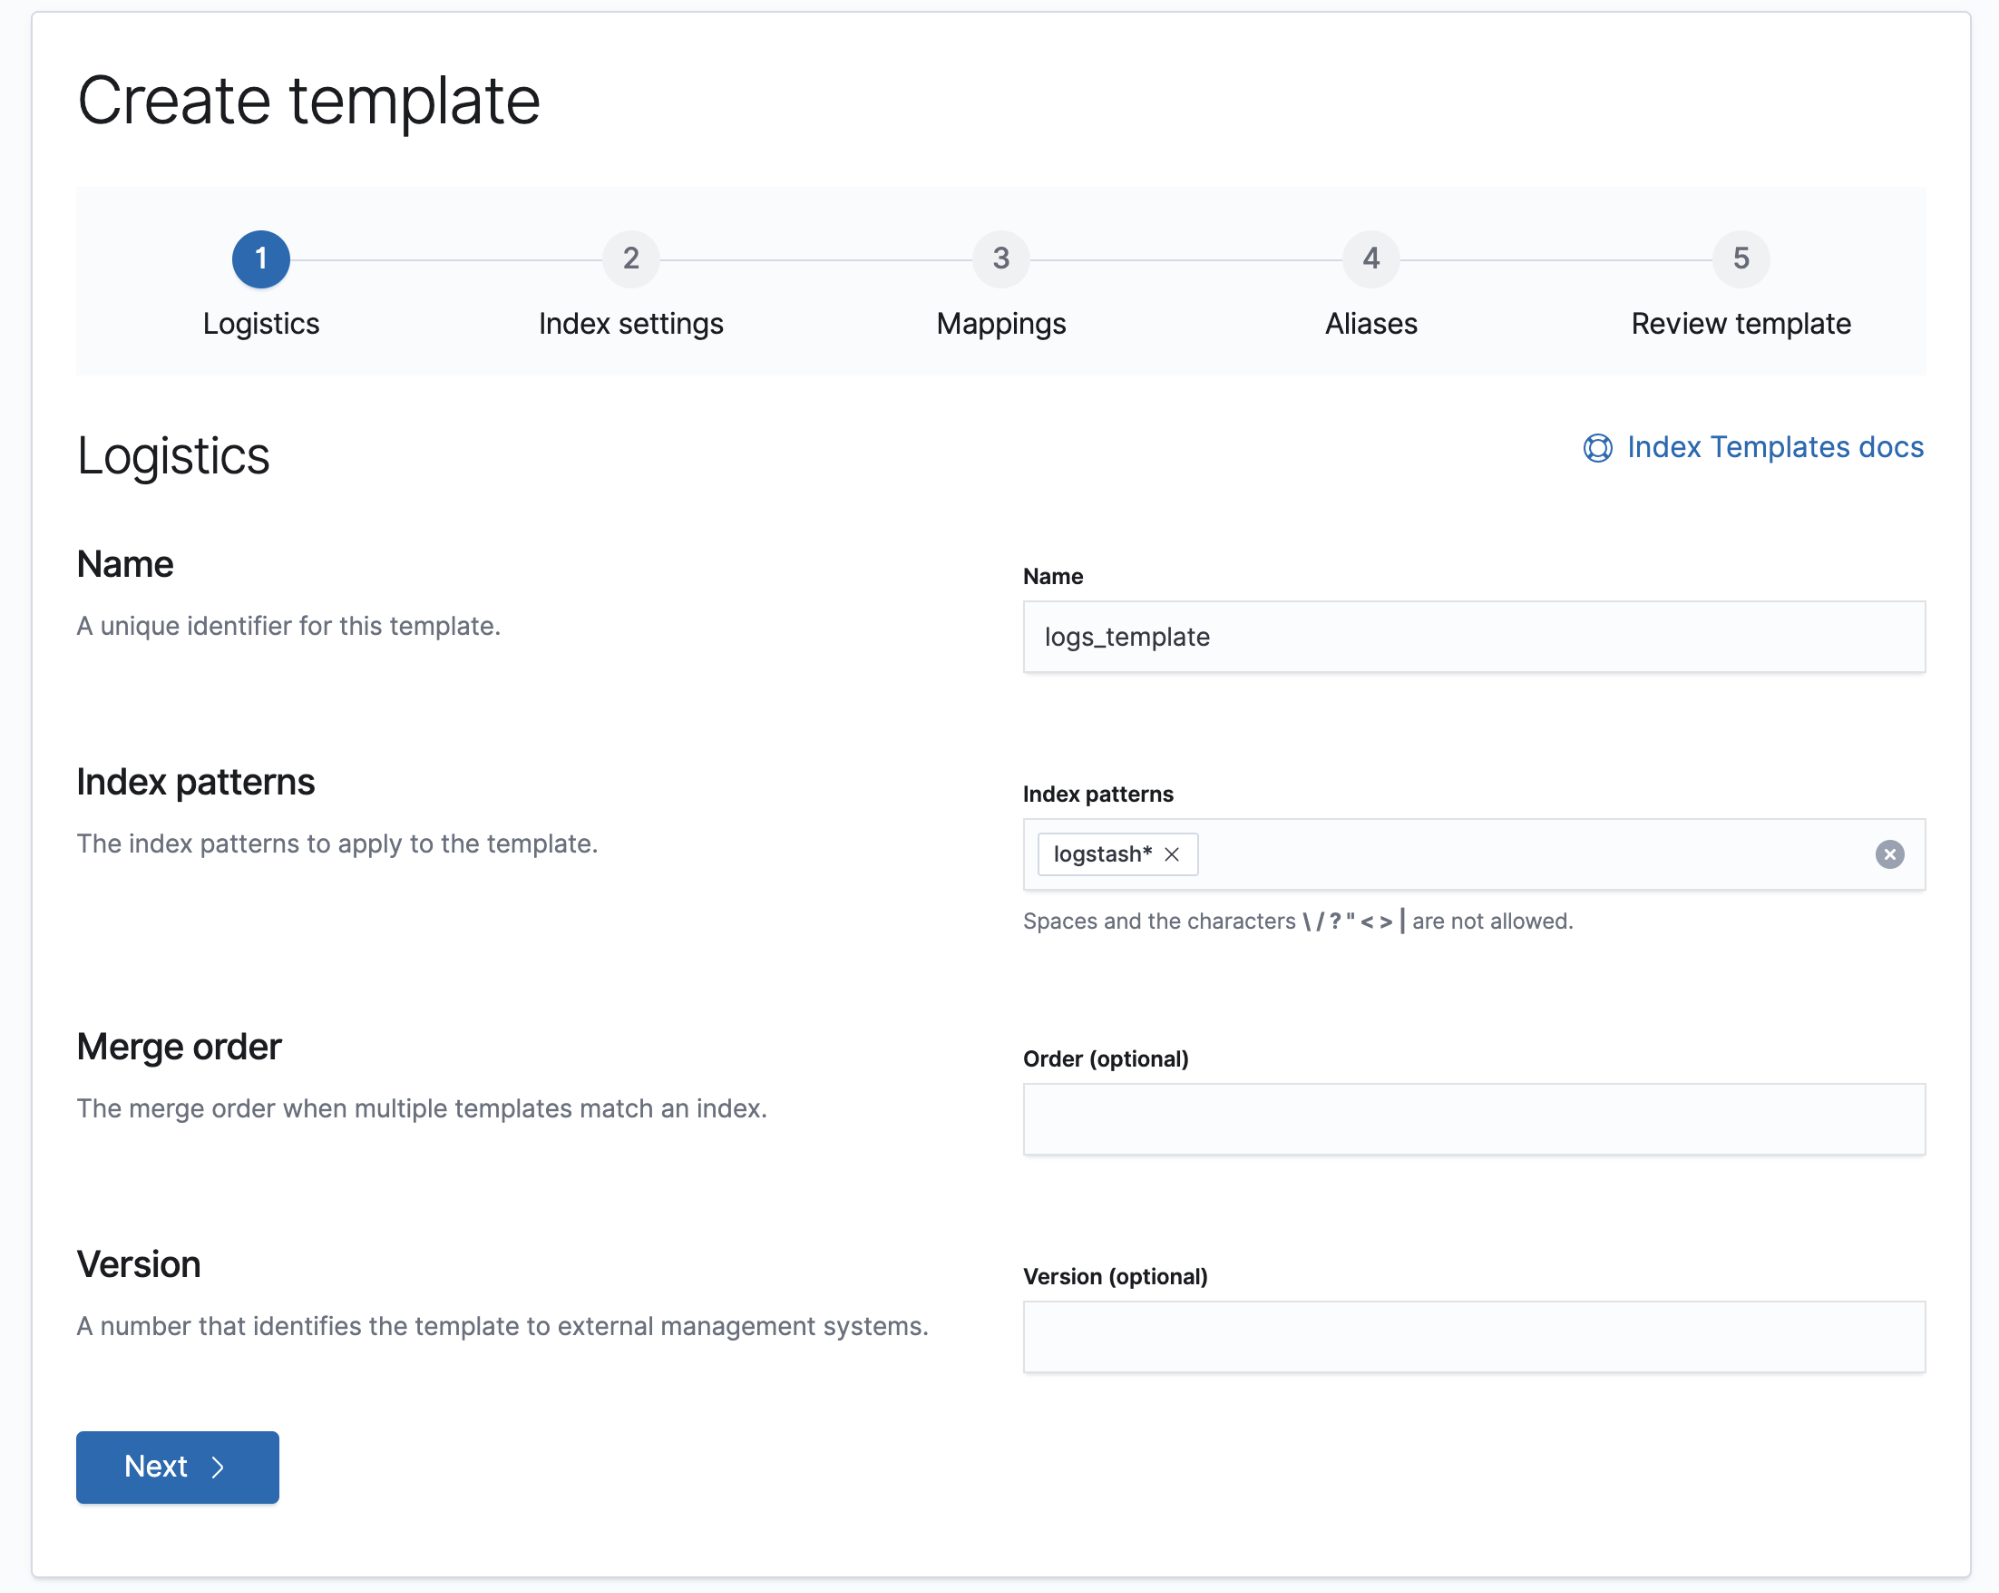
Task: Click the step 5 circle above Review template
Action: [x=1740, y=258]
